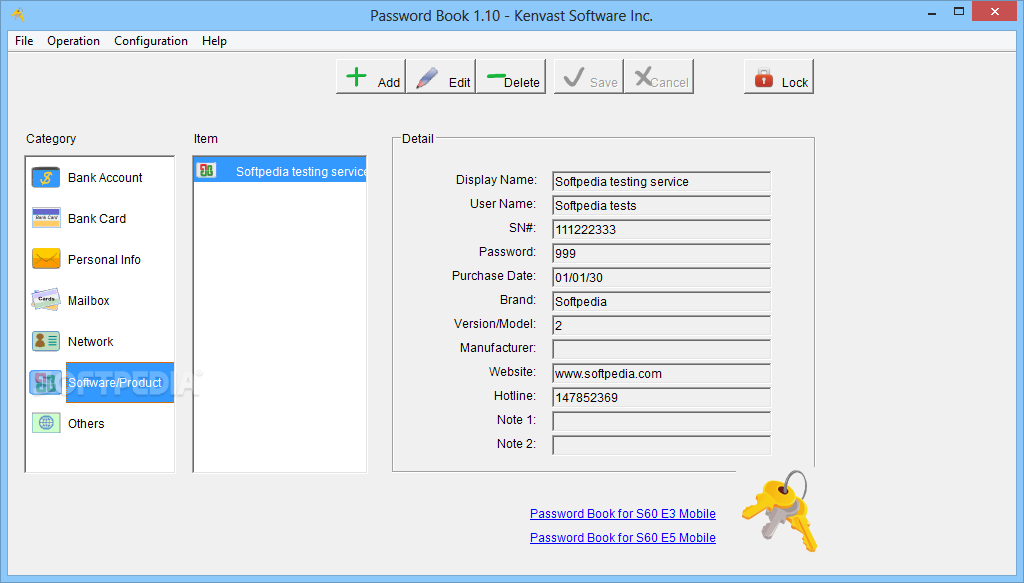Select the Software/Product category icon
1024x583 pixels.
(46, 383)
